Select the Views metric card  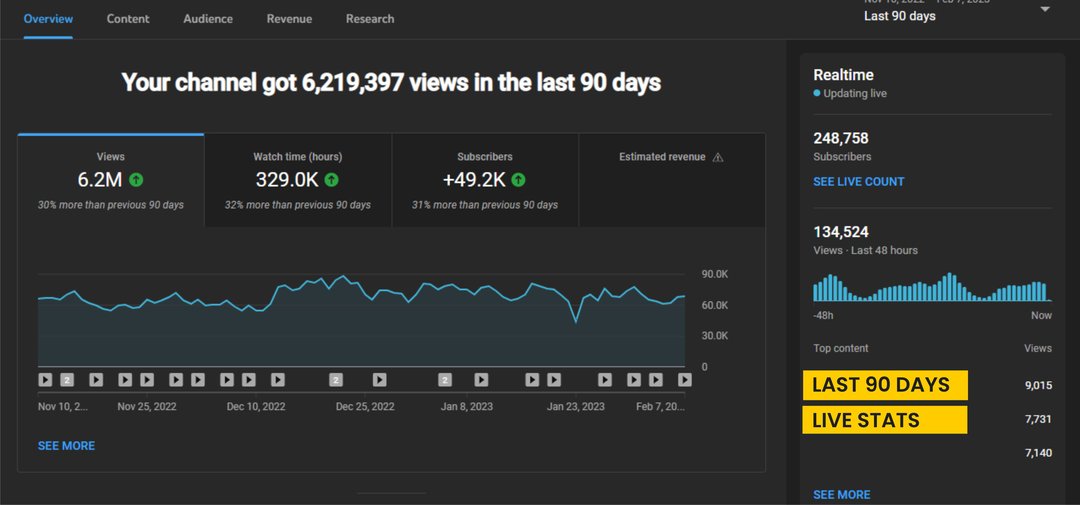tap(111, 181)
